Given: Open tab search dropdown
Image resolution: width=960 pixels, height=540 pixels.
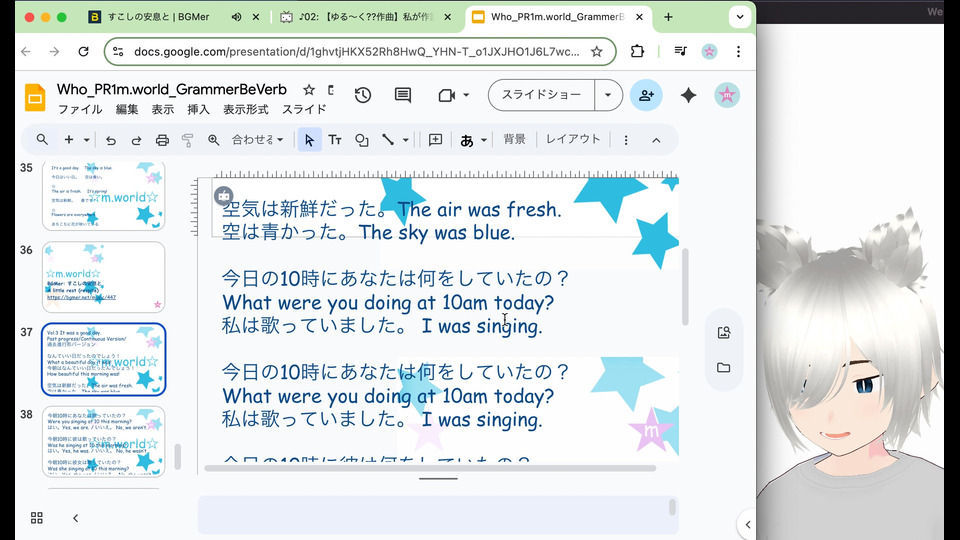Looking at the screenshot, I should (x=740, y=17).
